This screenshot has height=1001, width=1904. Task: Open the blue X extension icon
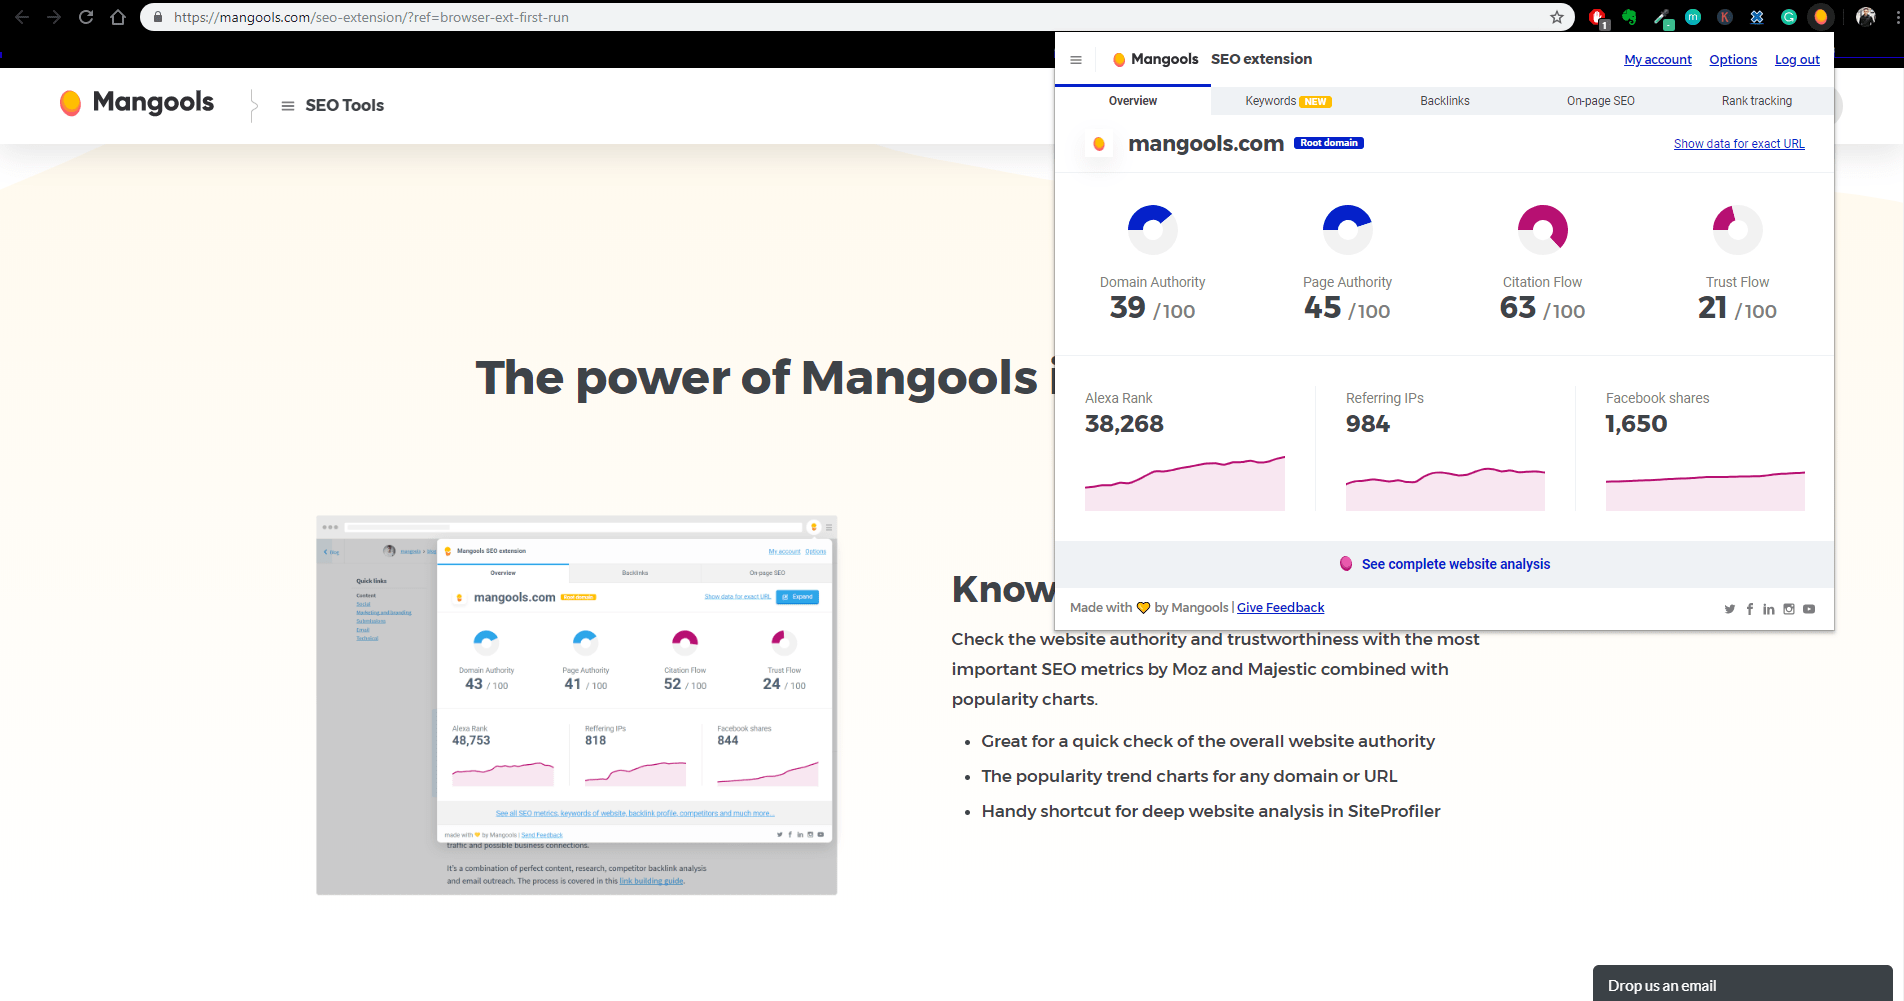(1757, 17)
